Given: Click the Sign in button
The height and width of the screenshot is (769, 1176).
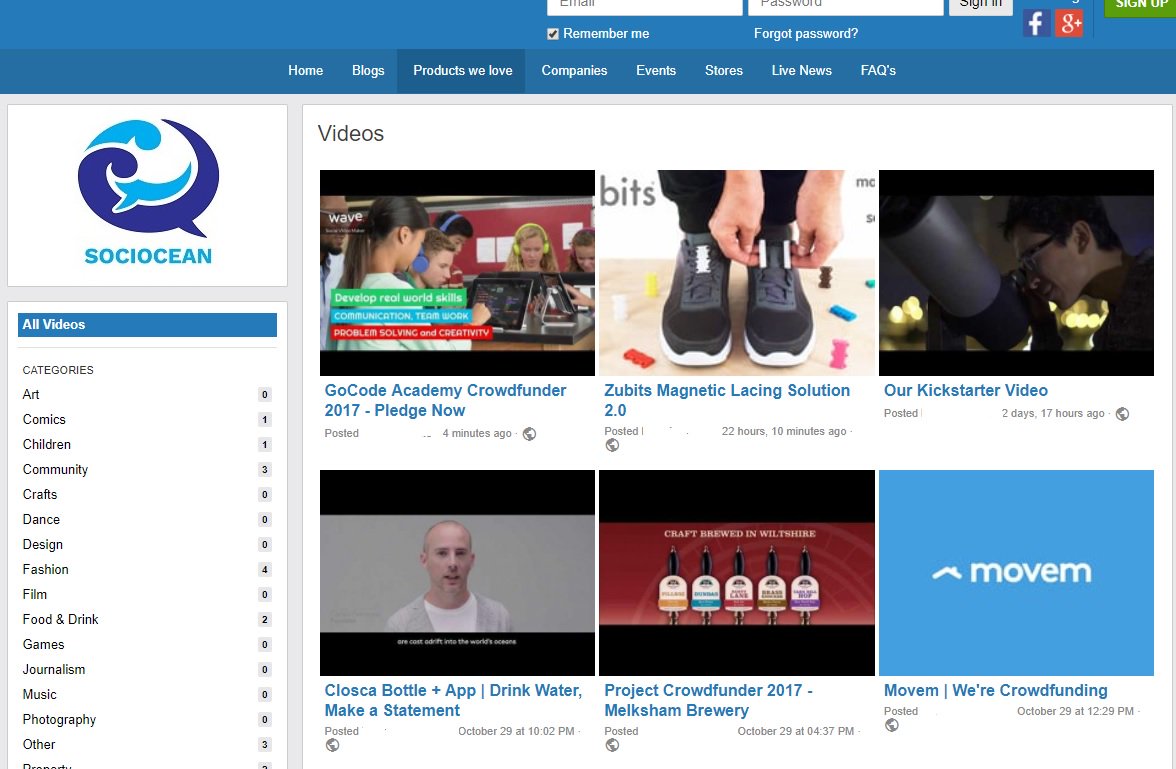Looking at the screenshot, I should click(x=980, y=6).
